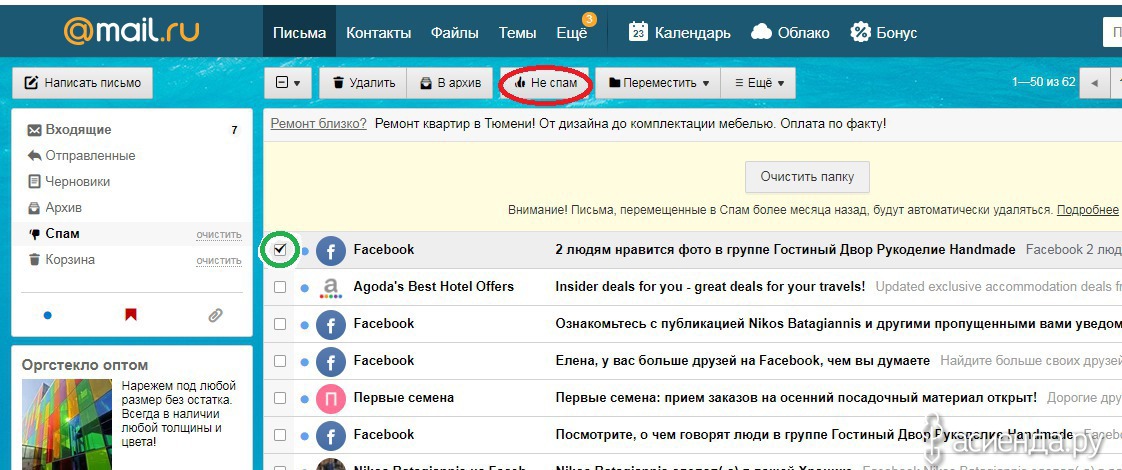Click the mail.ru logo
Image resolution: width=1122 pixels, height=470 pixels.
coord(131,31)
